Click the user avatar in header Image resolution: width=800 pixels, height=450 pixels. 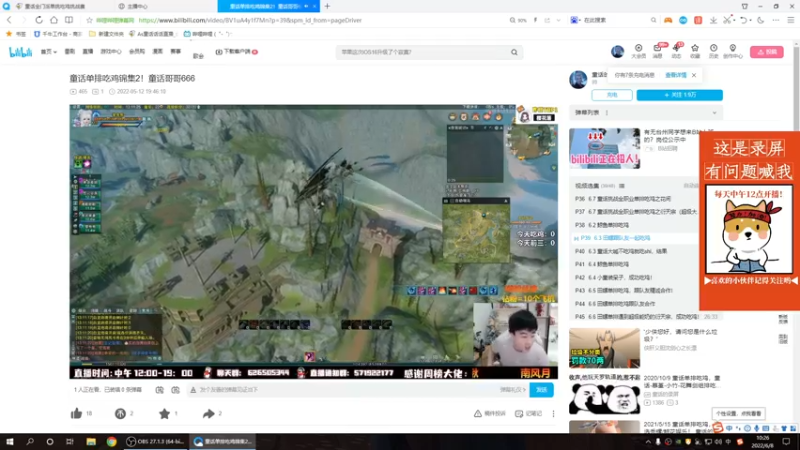(617, 52)
